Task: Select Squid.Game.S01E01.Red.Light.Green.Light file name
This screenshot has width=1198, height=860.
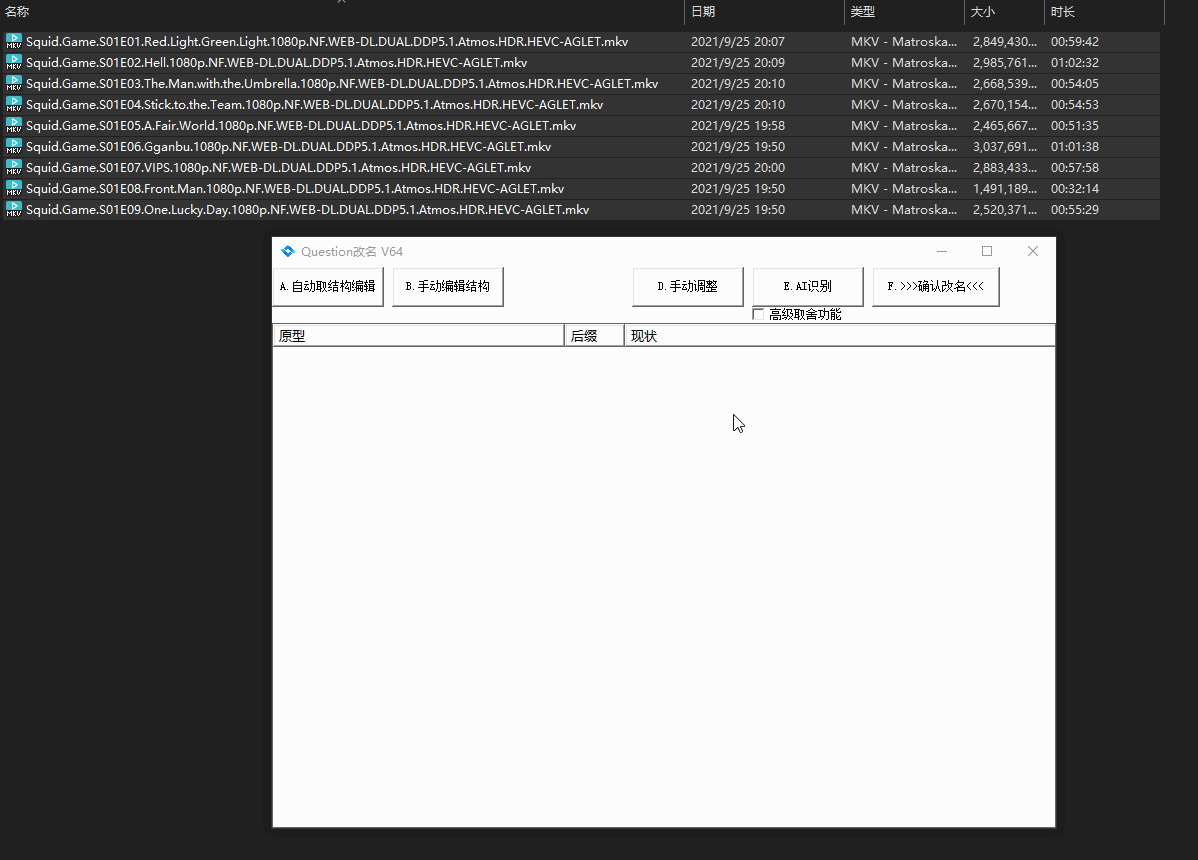Action: tap(327, 41)
